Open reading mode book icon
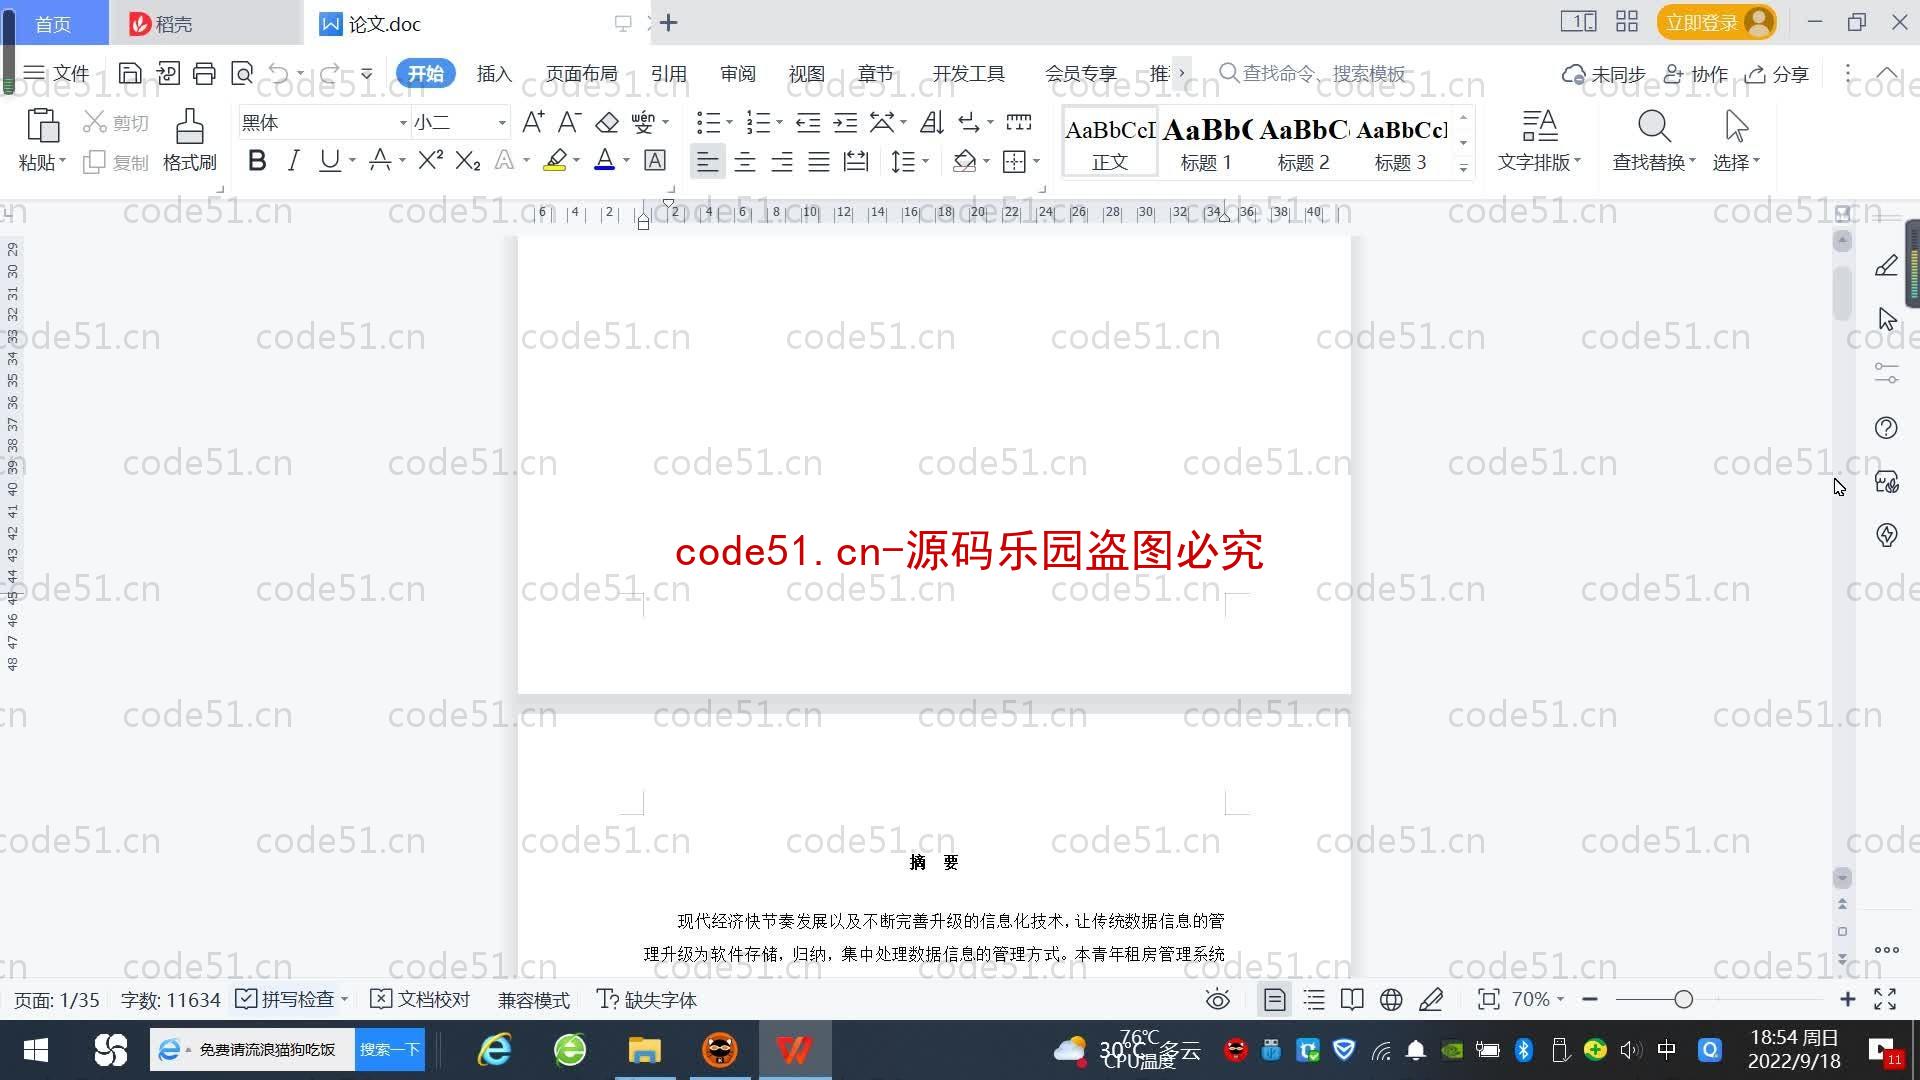1920x1080 pixels. (x=1352, y=999)
